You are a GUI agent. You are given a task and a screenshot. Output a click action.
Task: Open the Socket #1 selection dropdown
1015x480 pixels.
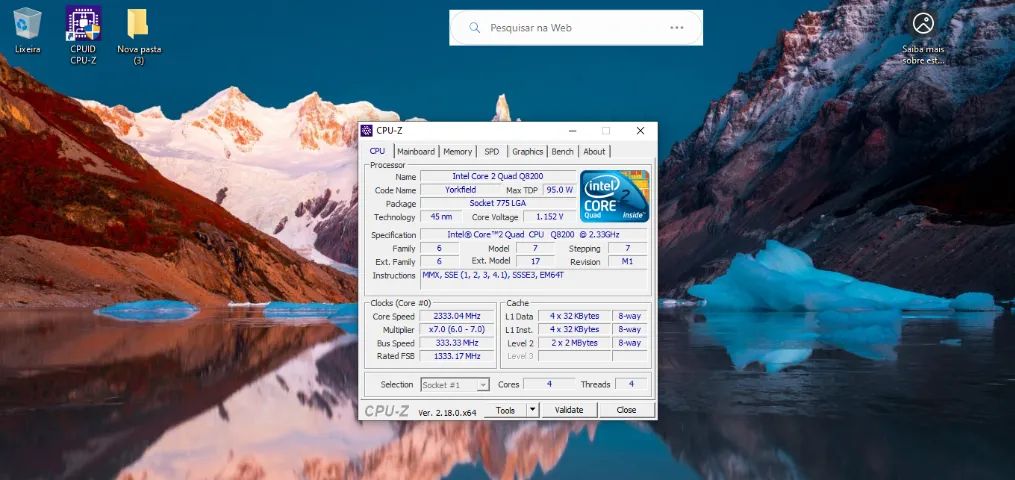coord(454,385)
